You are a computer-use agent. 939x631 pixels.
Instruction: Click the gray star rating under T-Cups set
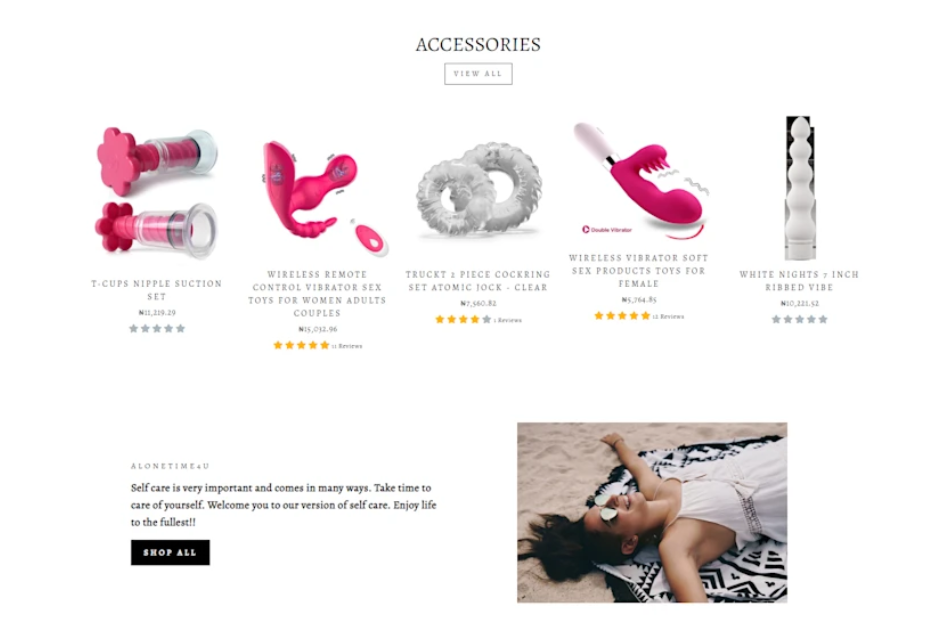tap(157, 328)
